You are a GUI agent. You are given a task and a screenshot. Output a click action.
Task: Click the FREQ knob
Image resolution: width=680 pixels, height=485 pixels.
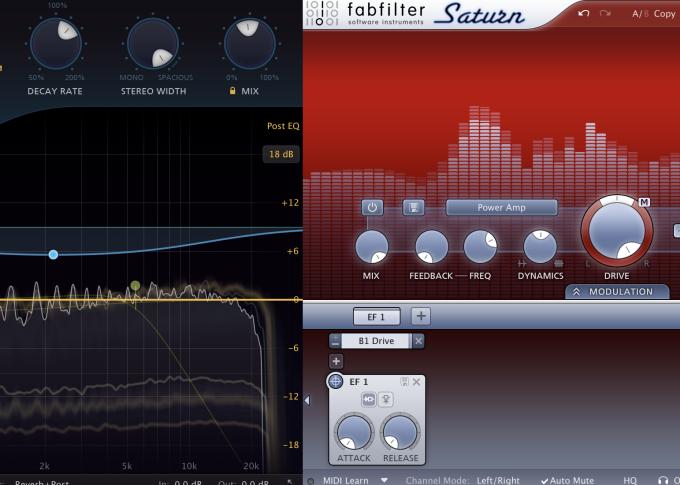pyautogui.click(x=480, y=247)
